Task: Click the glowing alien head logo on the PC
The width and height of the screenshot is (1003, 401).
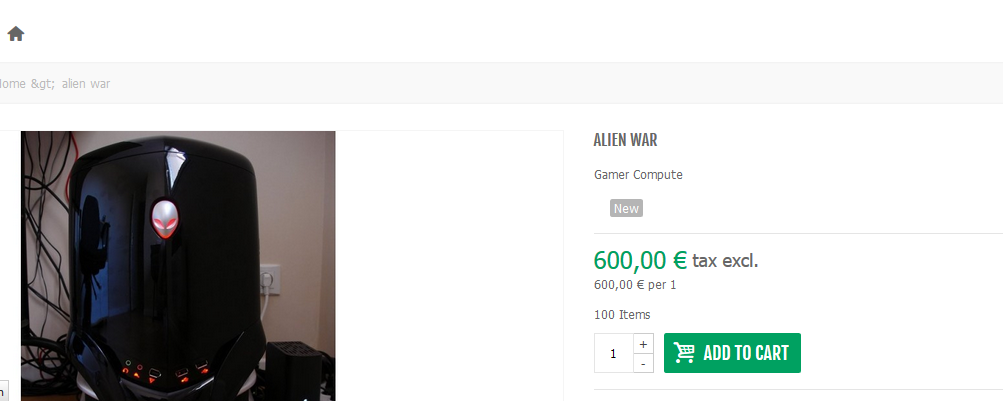Action: click(x=164, y=219)
